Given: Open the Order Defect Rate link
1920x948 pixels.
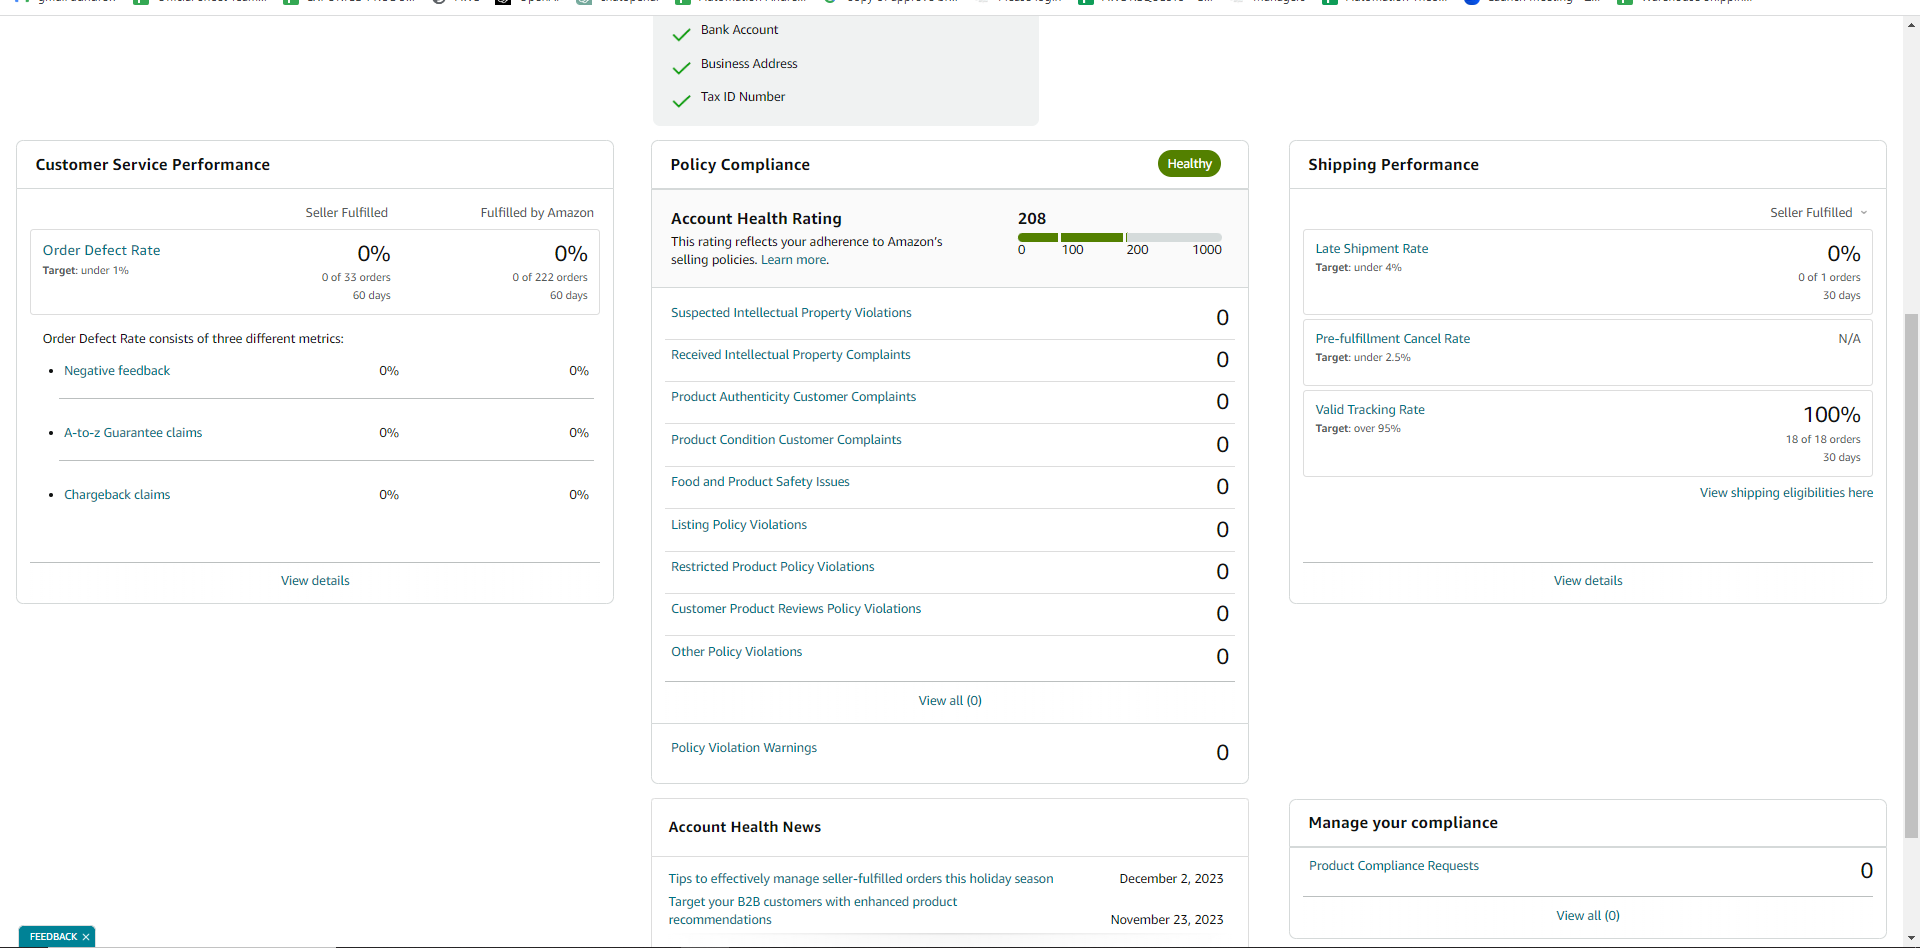Looking at the screenshot, I should 101,250.
